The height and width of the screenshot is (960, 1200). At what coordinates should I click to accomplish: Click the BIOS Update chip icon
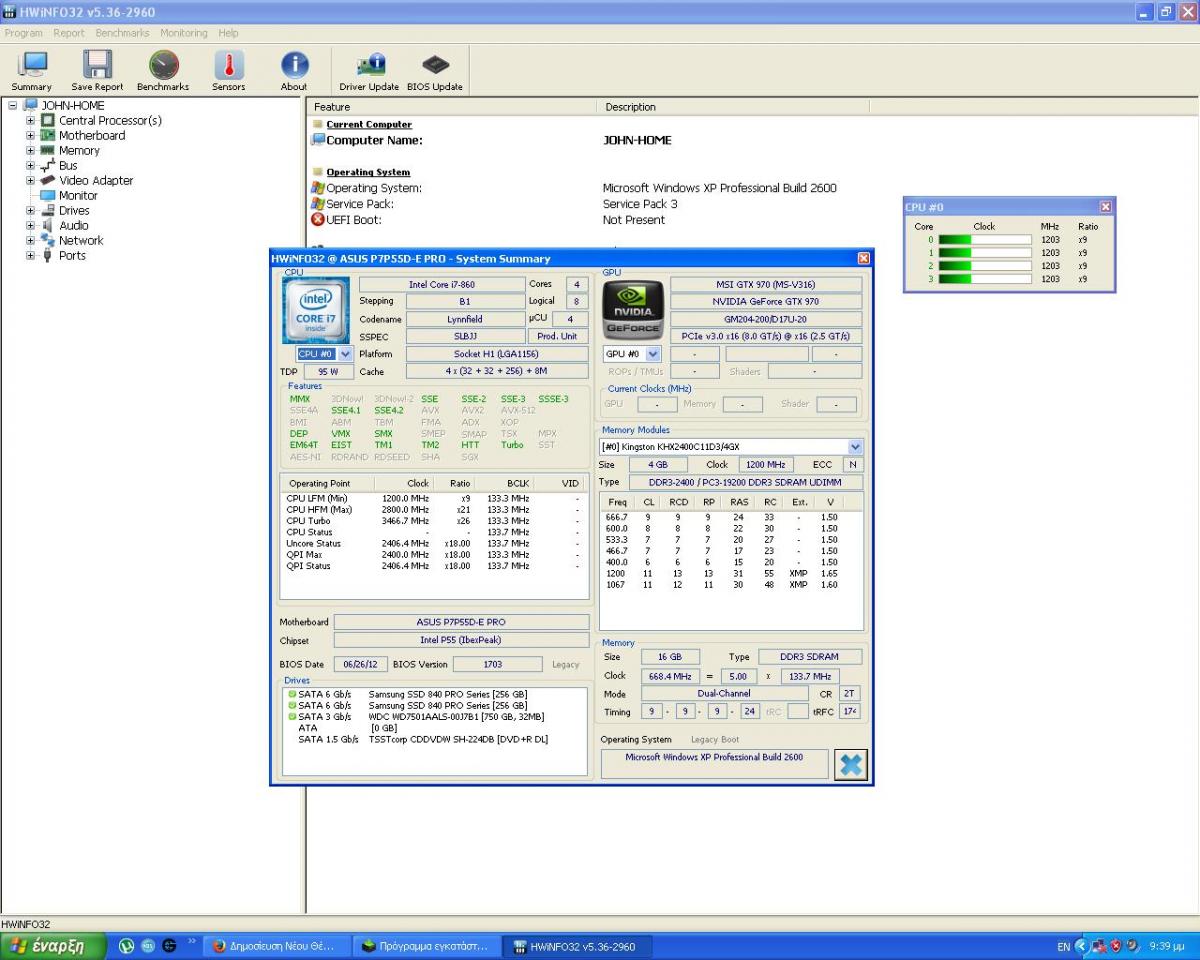point(435,65)
